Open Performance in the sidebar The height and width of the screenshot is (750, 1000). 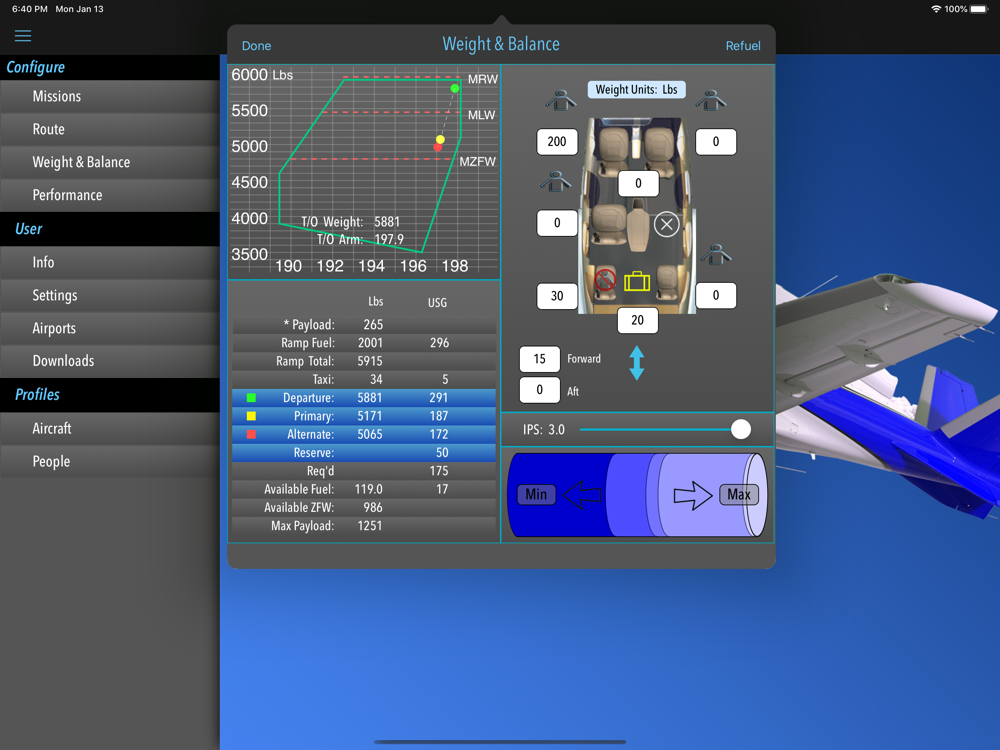pos(110,195)
